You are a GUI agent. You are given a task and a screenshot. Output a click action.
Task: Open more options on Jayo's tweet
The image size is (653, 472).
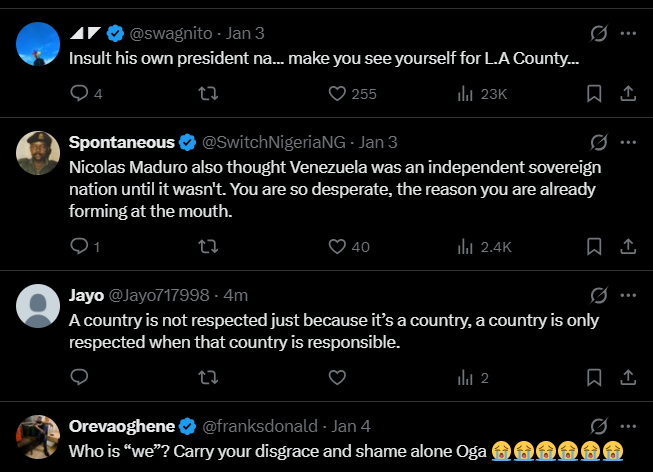coord(628,295)
